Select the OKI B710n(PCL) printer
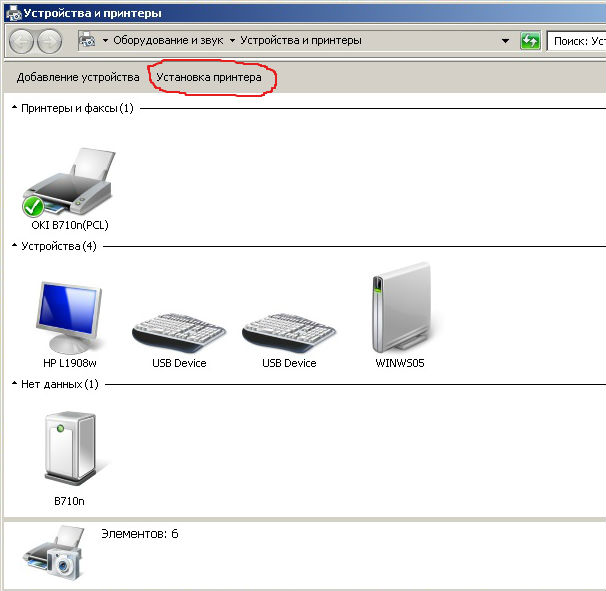The width and height of the screenshot is (606, 591). [x=69, y=184]
